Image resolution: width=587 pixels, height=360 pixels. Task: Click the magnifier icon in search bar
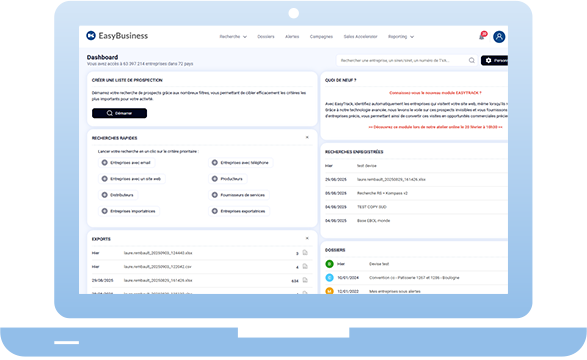[472, 60]
